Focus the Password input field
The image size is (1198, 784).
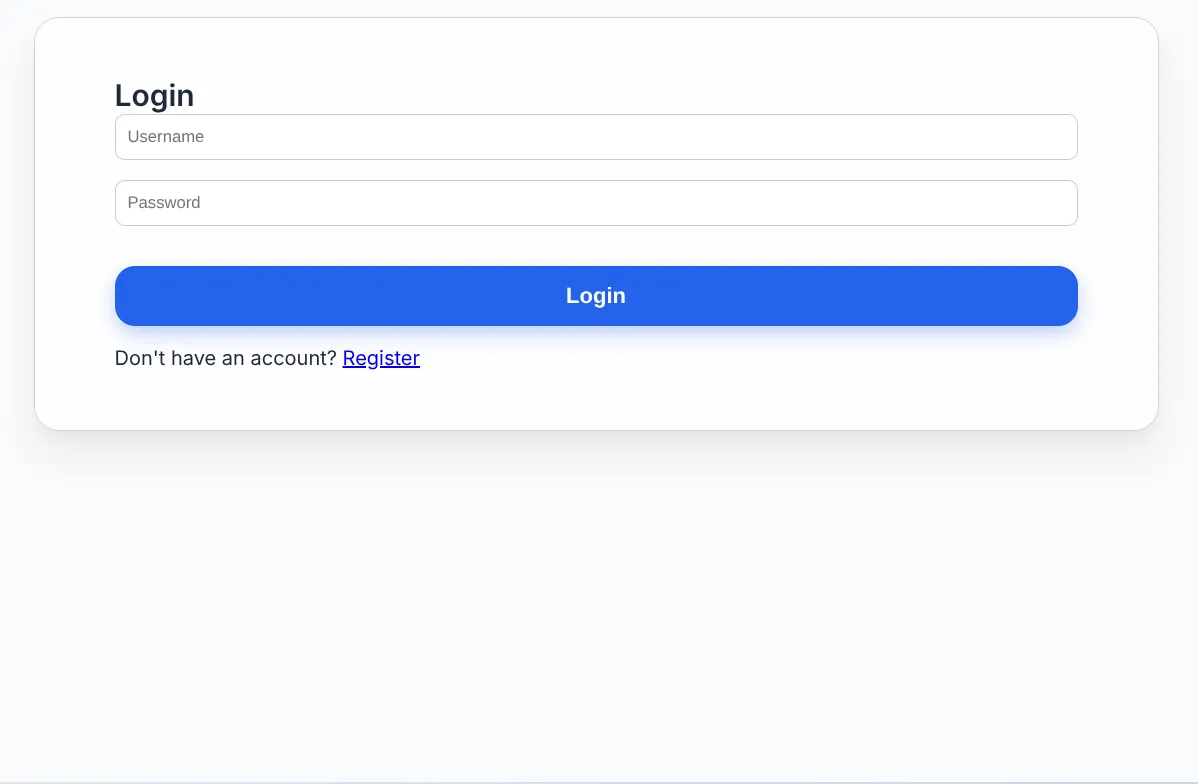click(x=596, y=203)
